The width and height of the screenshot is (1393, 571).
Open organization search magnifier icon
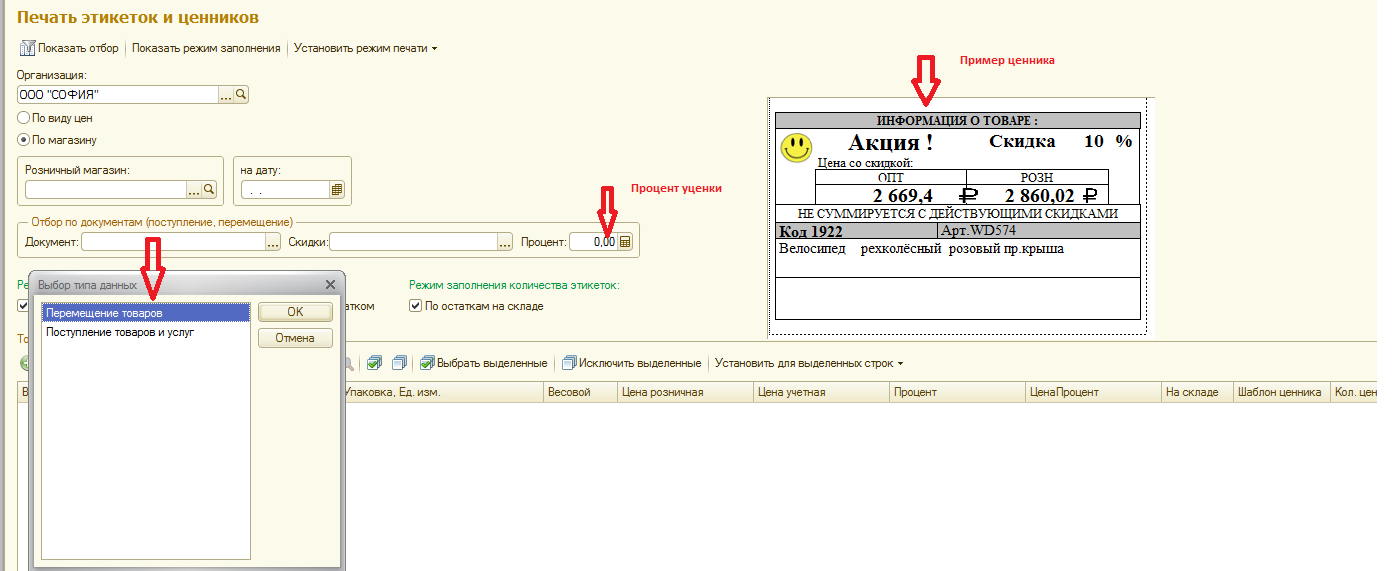coord(241,94)
